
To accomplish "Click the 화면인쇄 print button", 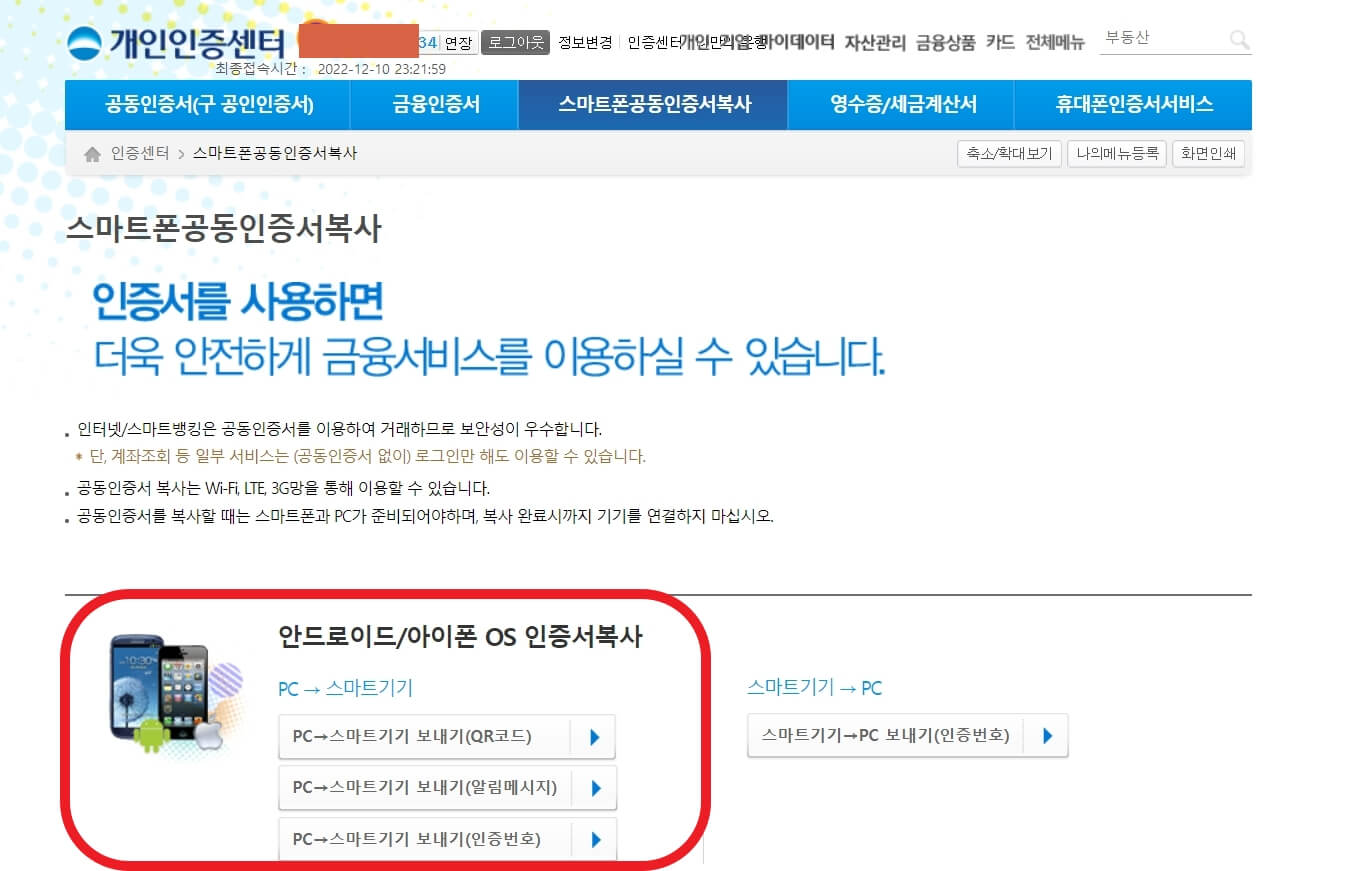I will coord(1208,154).
